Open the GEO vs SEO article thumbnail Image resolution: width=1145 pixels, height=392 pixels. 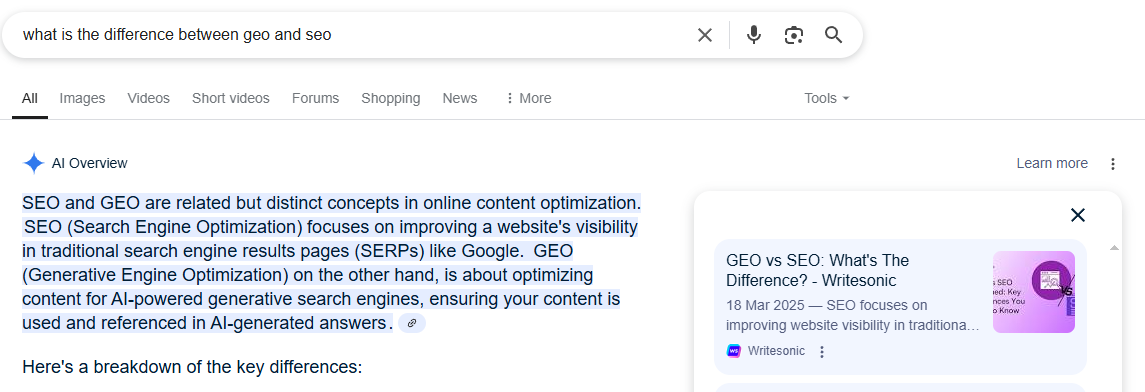(1034, 292)
